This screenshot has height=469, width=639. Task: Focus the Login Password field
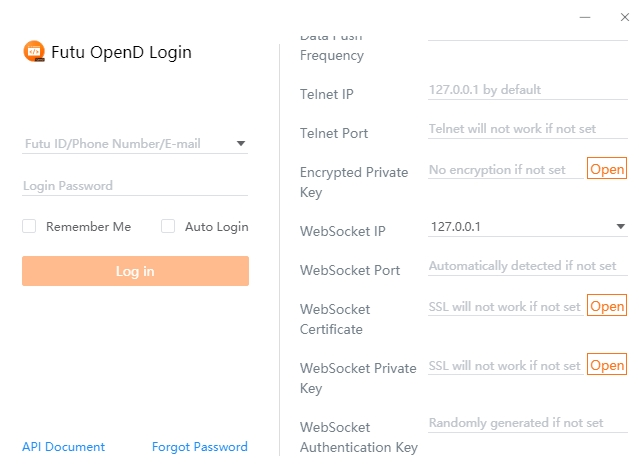[134, 186]
